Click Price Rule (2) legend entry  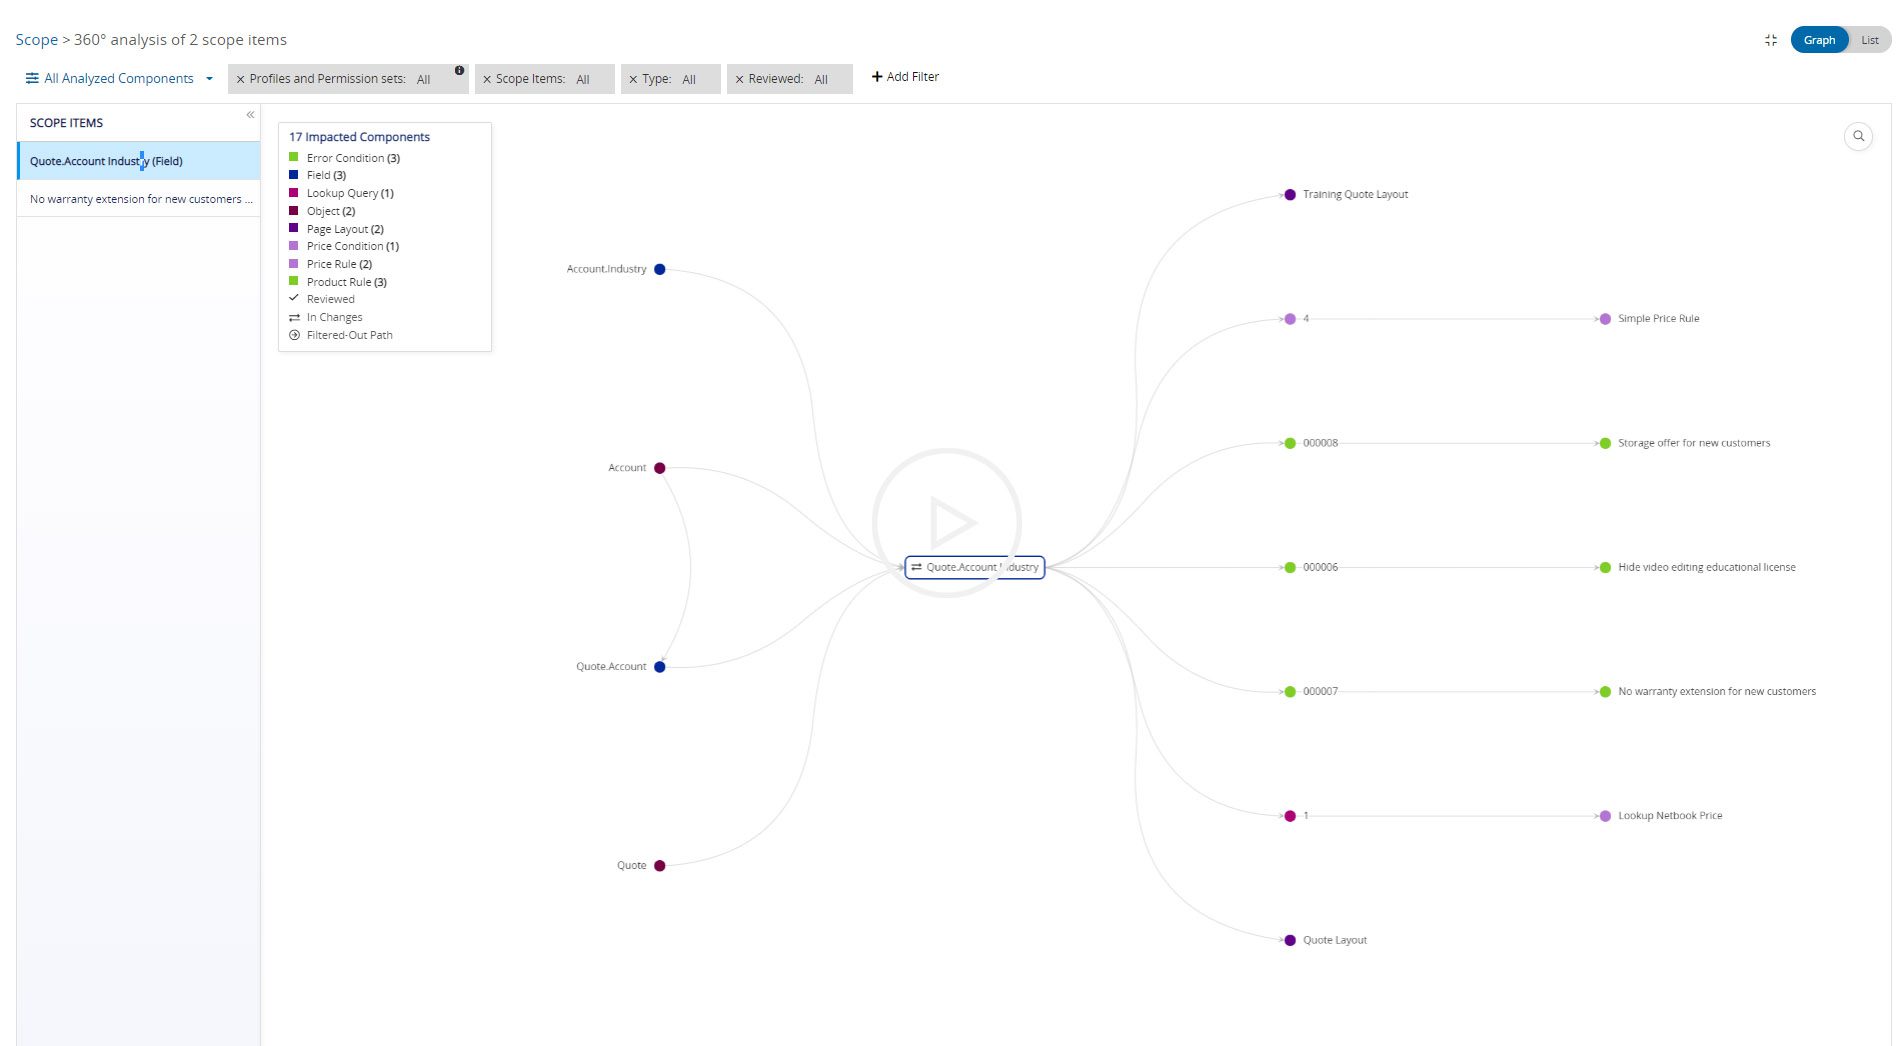(339, 264)
